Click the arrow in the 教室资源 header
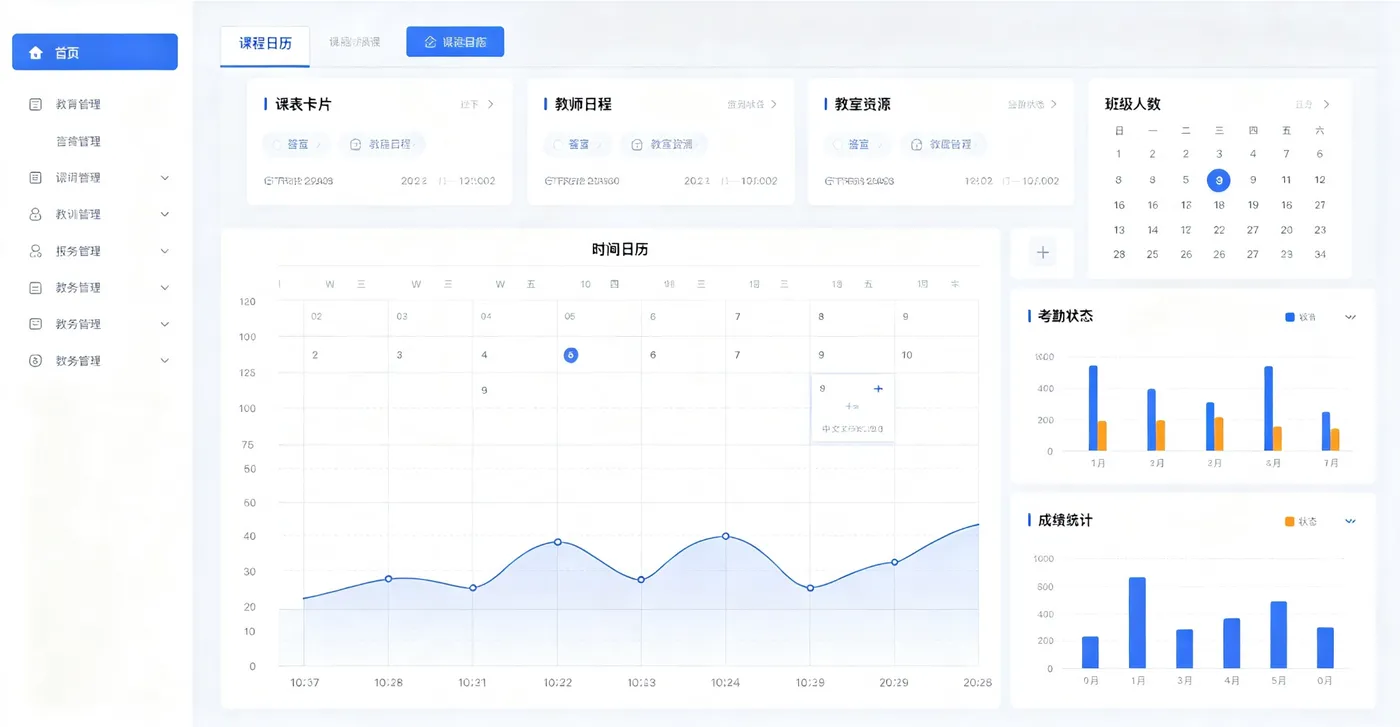The width and height of the screenshot is (1400, 727). [1054, 104]
